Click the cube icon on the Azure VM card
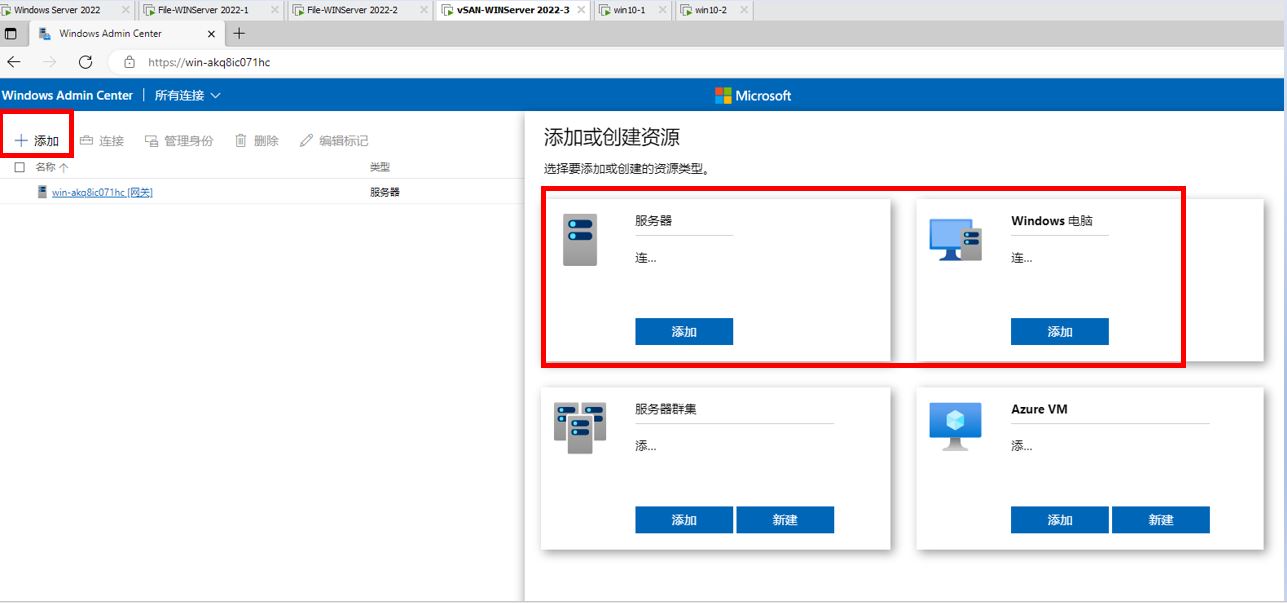Image resolution: width=1287 pixels, height=603 pixels. pyautogui.click(x=956, y=426)
